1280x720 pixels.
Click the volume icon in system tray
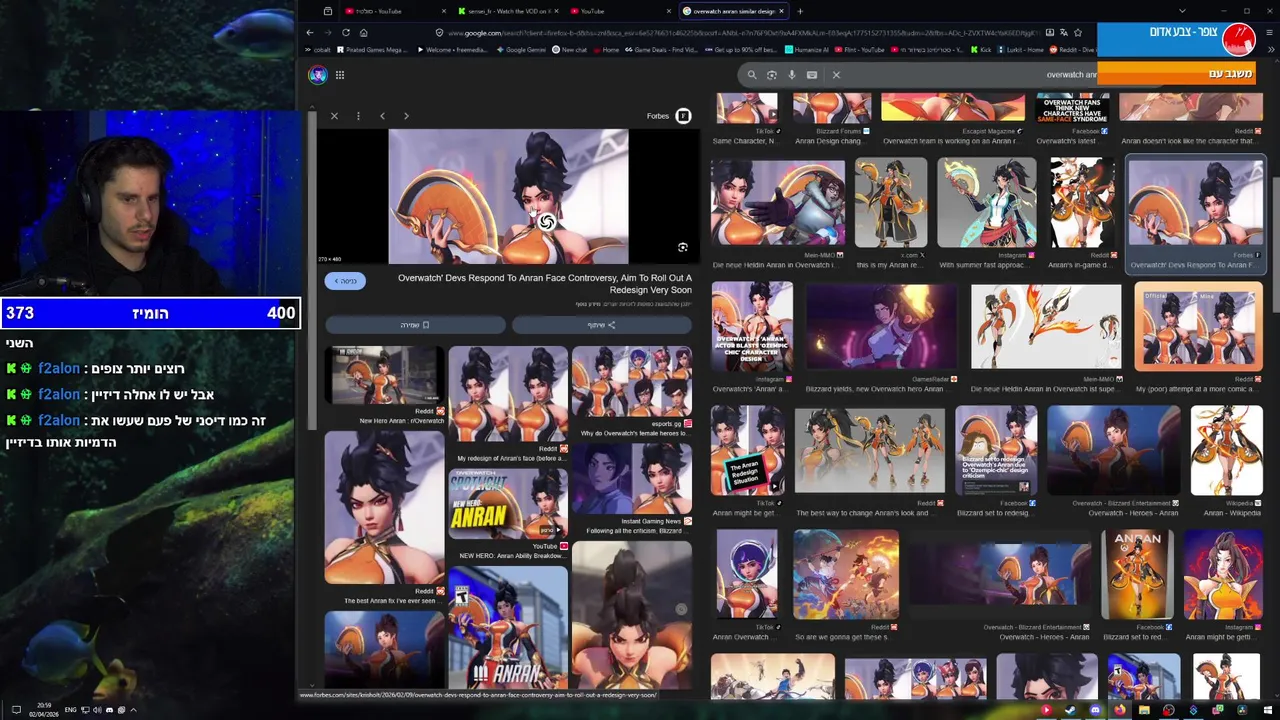pyautogui.click(x=97, y=710)
